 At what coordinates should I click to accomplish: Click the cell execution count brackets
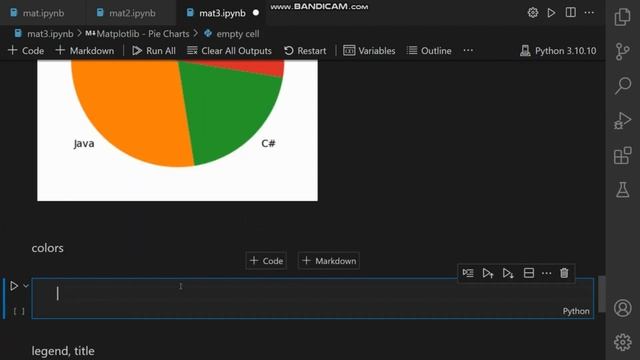click(19, 311)
